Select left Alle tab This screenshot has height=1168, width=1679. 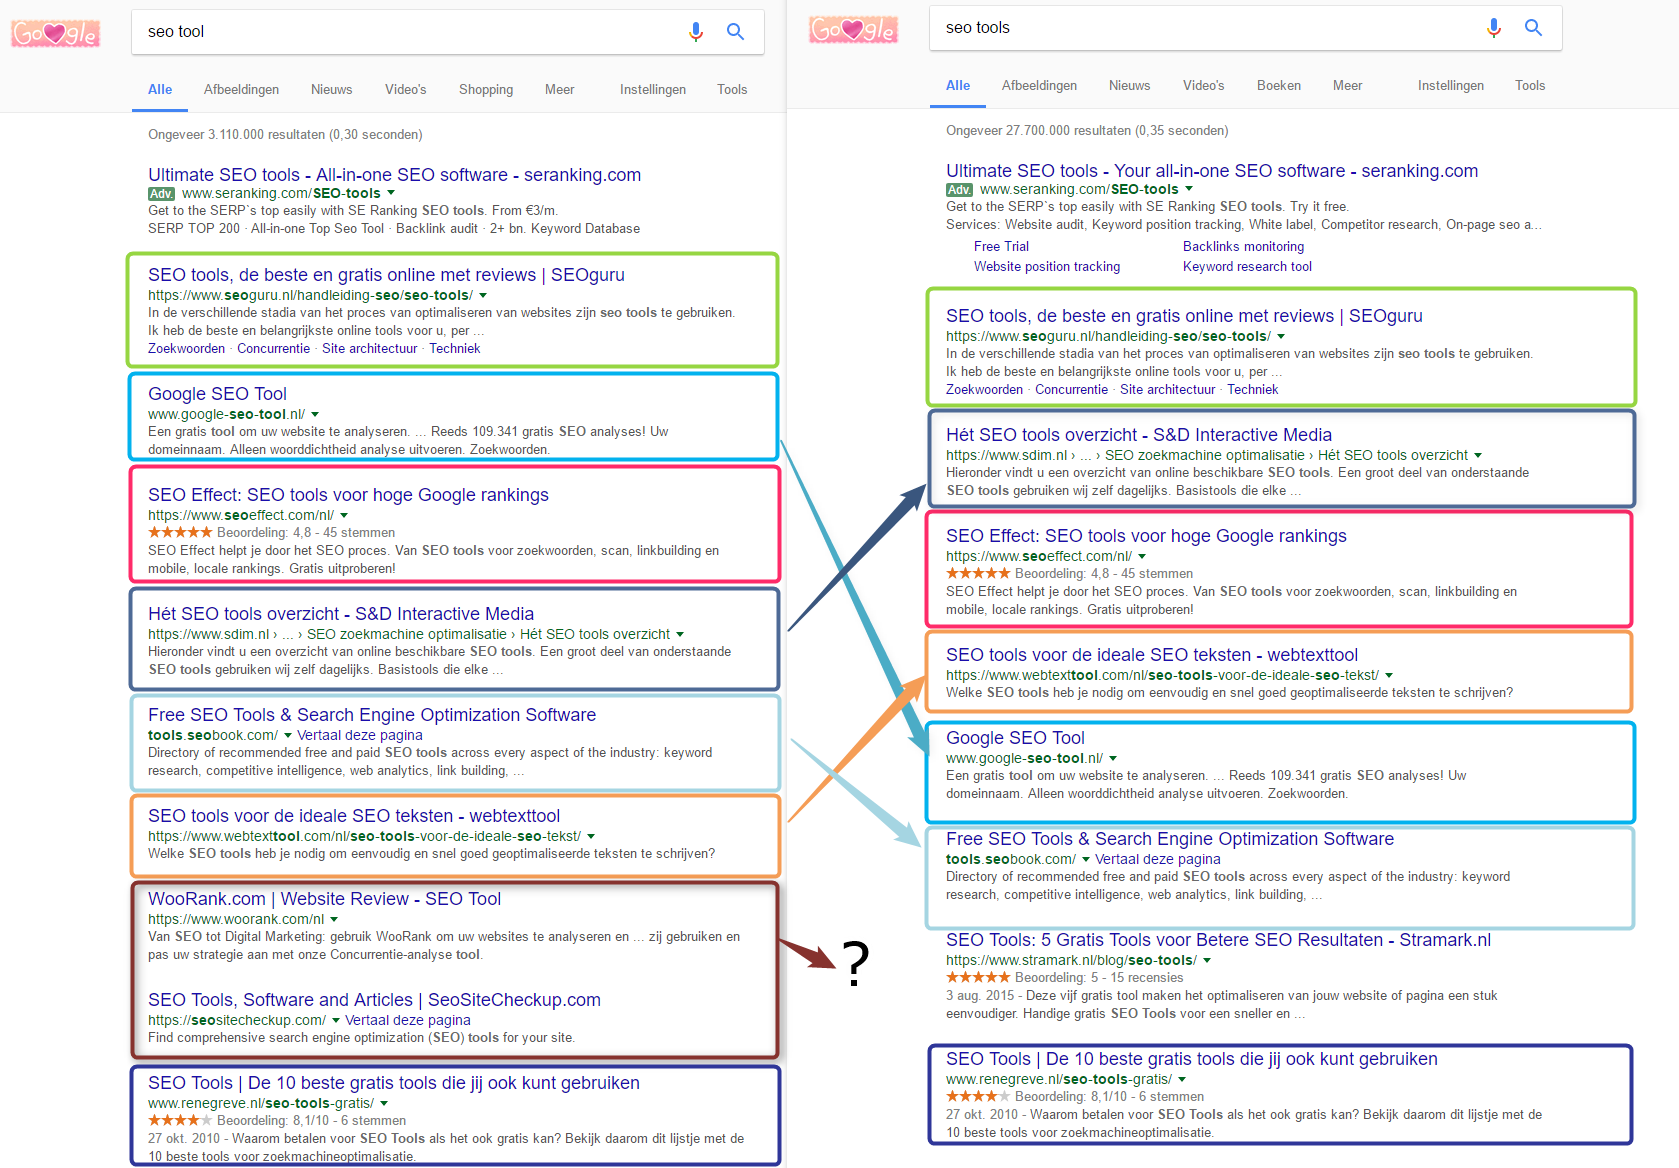coord(160,89)
